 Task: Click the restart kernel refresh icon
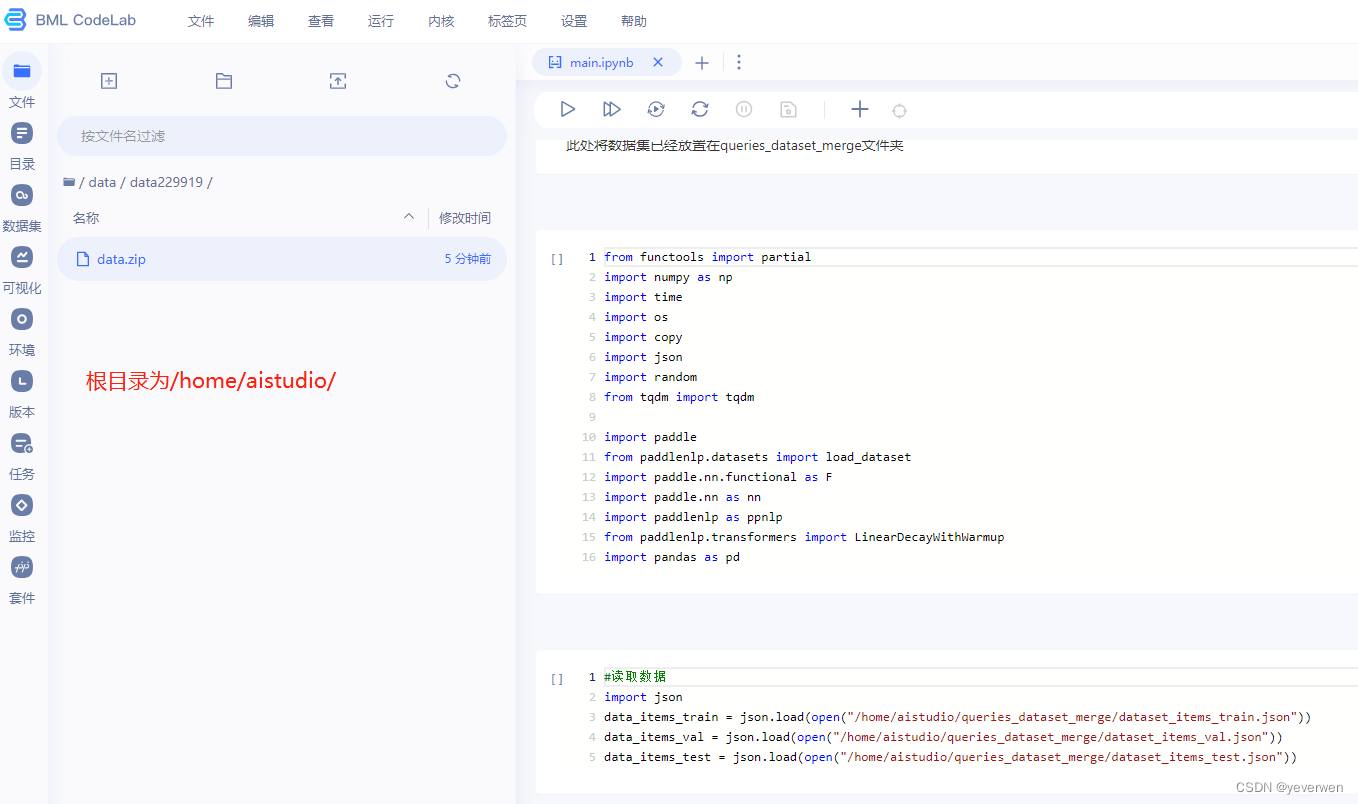point(700,109)
